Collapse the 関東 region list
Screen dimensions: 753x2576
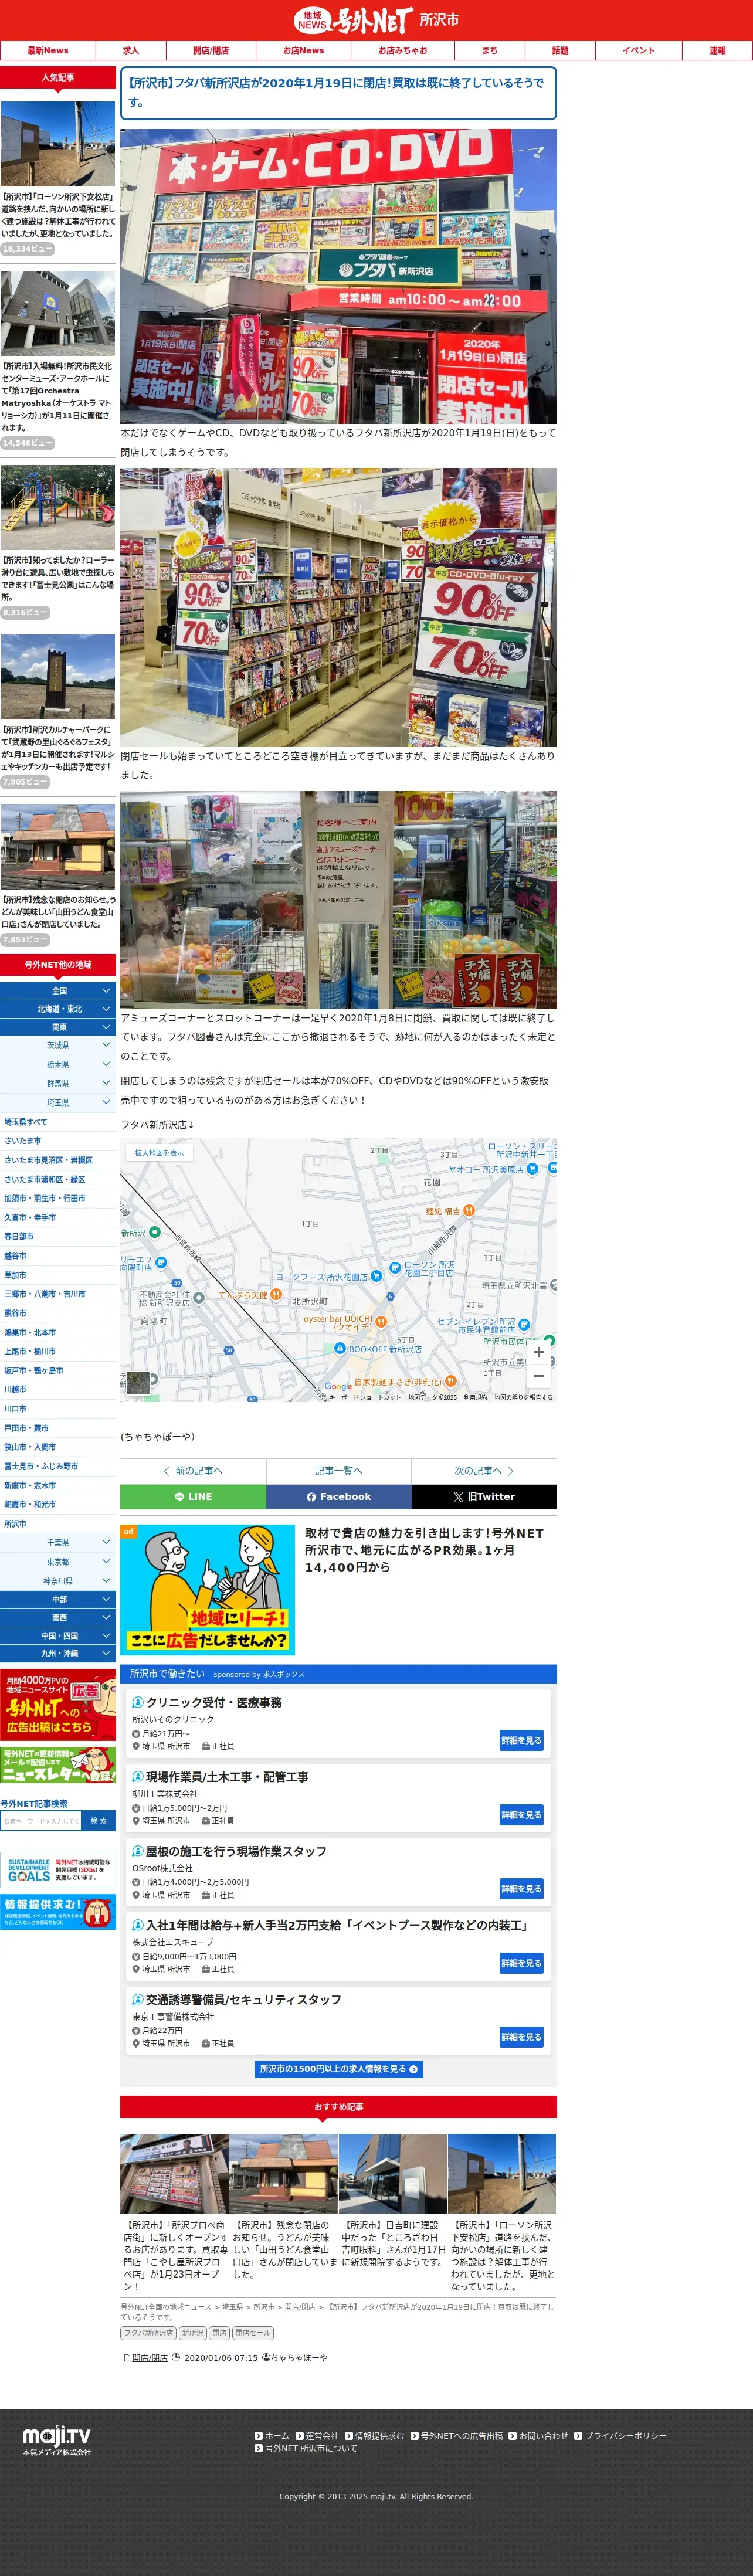[x=58, y=1027]
